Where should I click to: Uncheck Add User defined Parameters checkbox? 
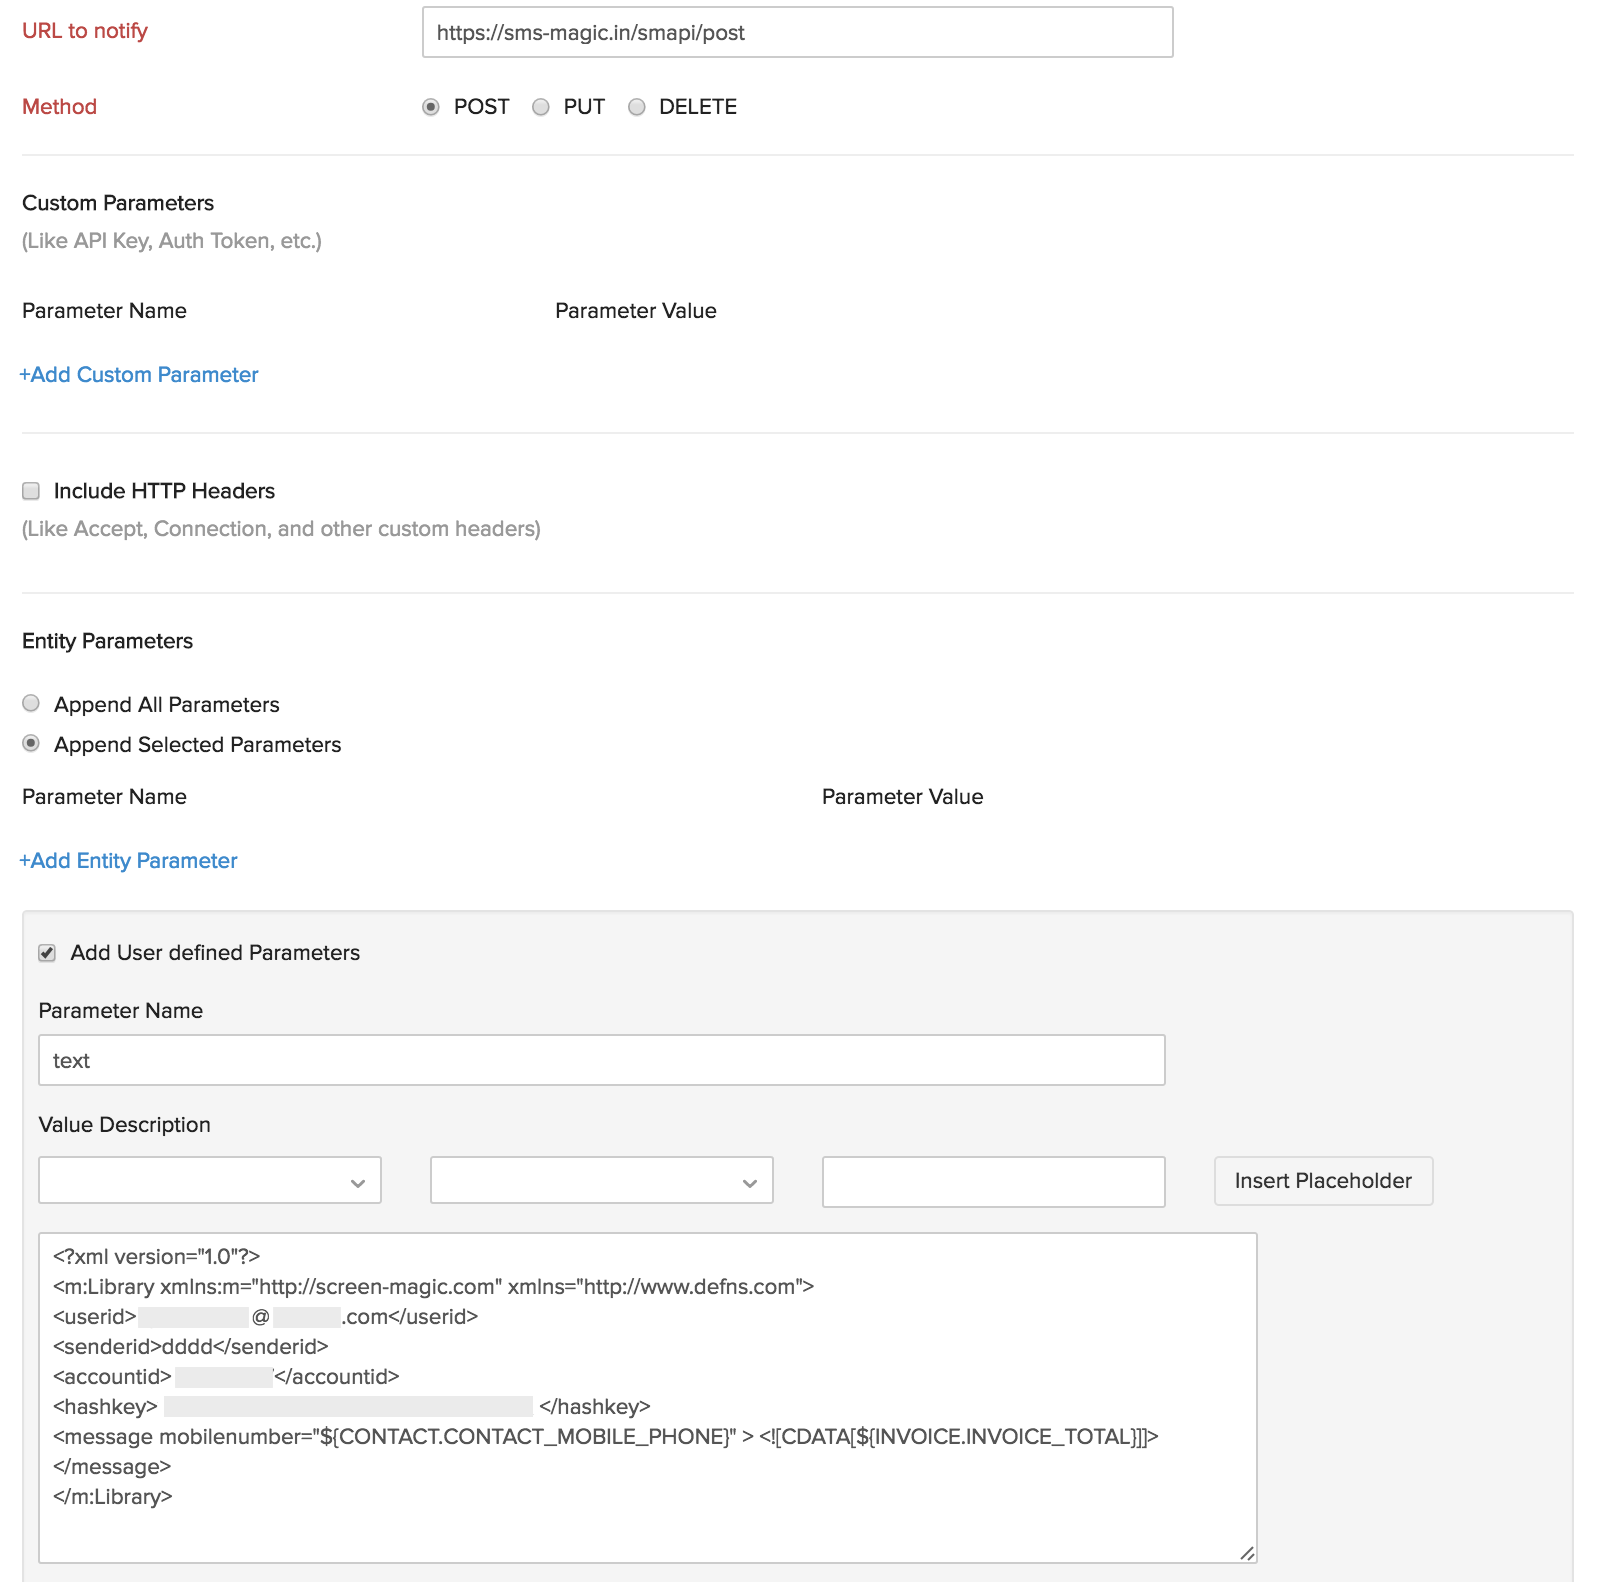(x=47, y=953)
